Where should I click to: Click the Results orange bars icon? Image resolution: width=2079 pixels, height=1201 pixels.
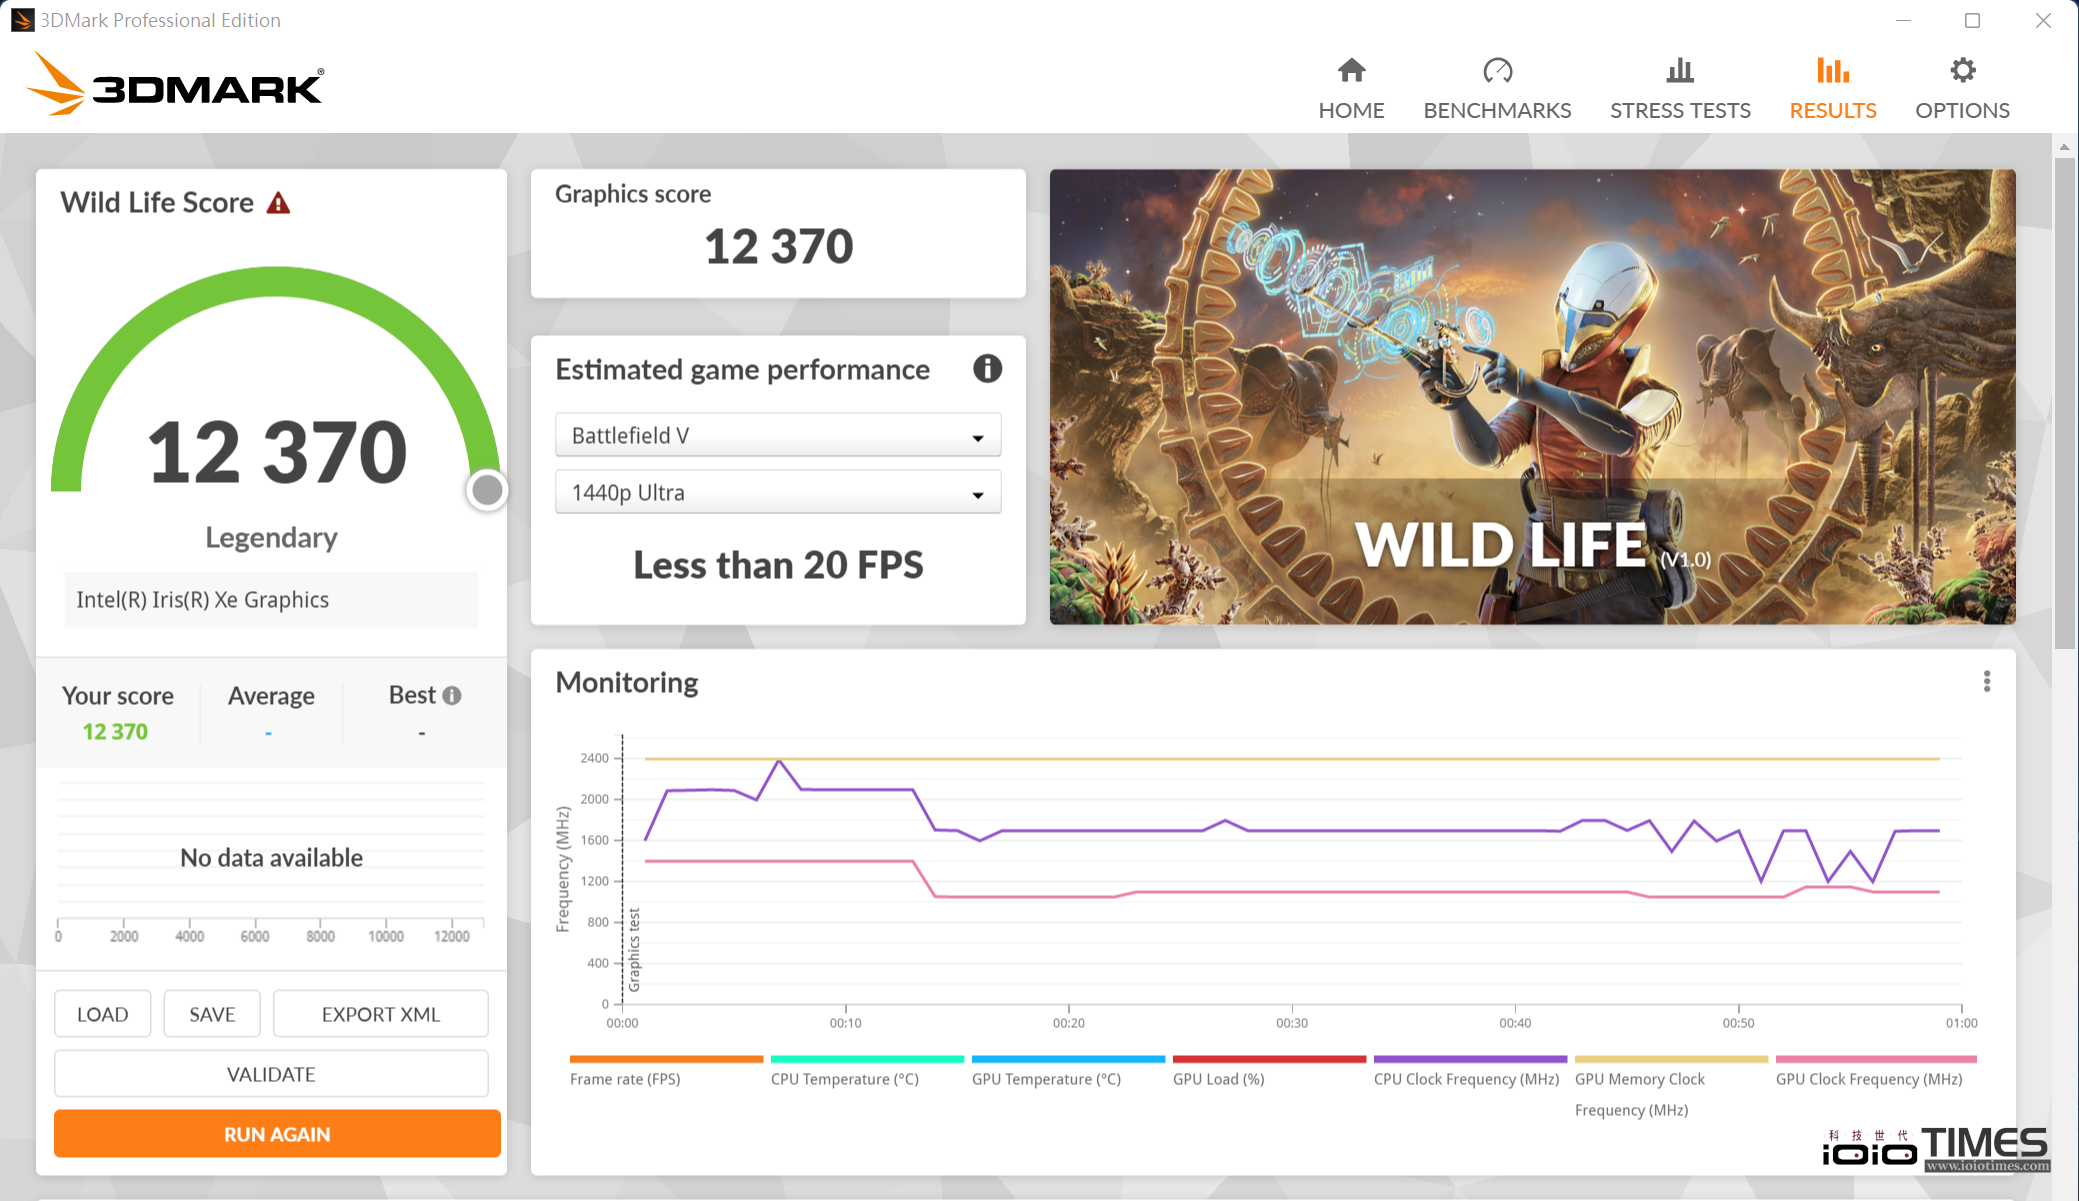click(1832, 70)
